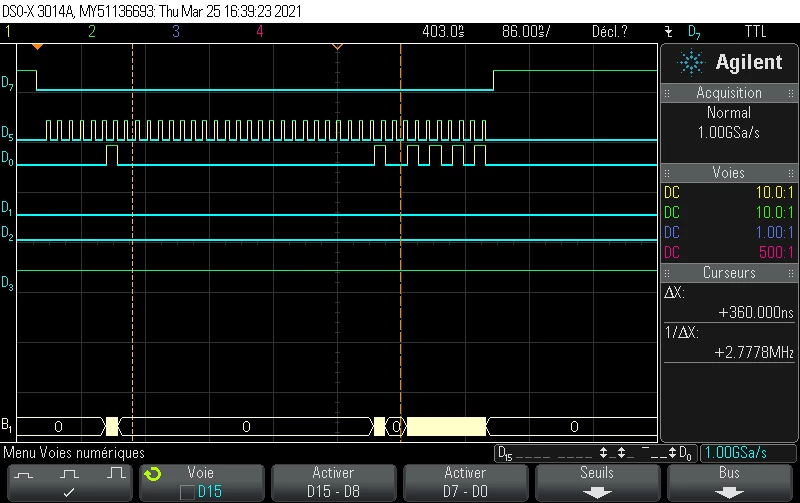Screen dimensions: 800x503
Task: Click the blue DC 1.00:1 channel row
Action: coord(729,232)
